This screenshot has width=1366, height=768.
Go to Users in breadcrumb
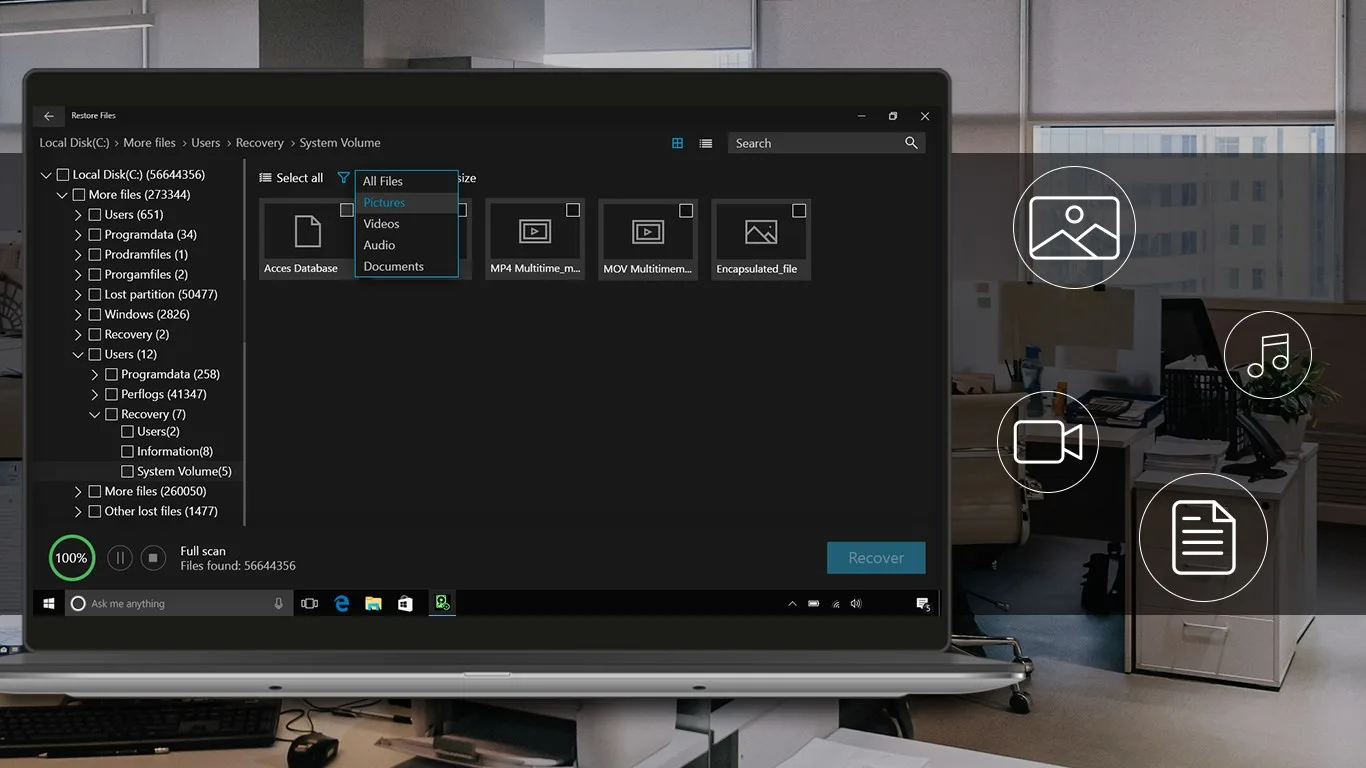coord(205,143)
